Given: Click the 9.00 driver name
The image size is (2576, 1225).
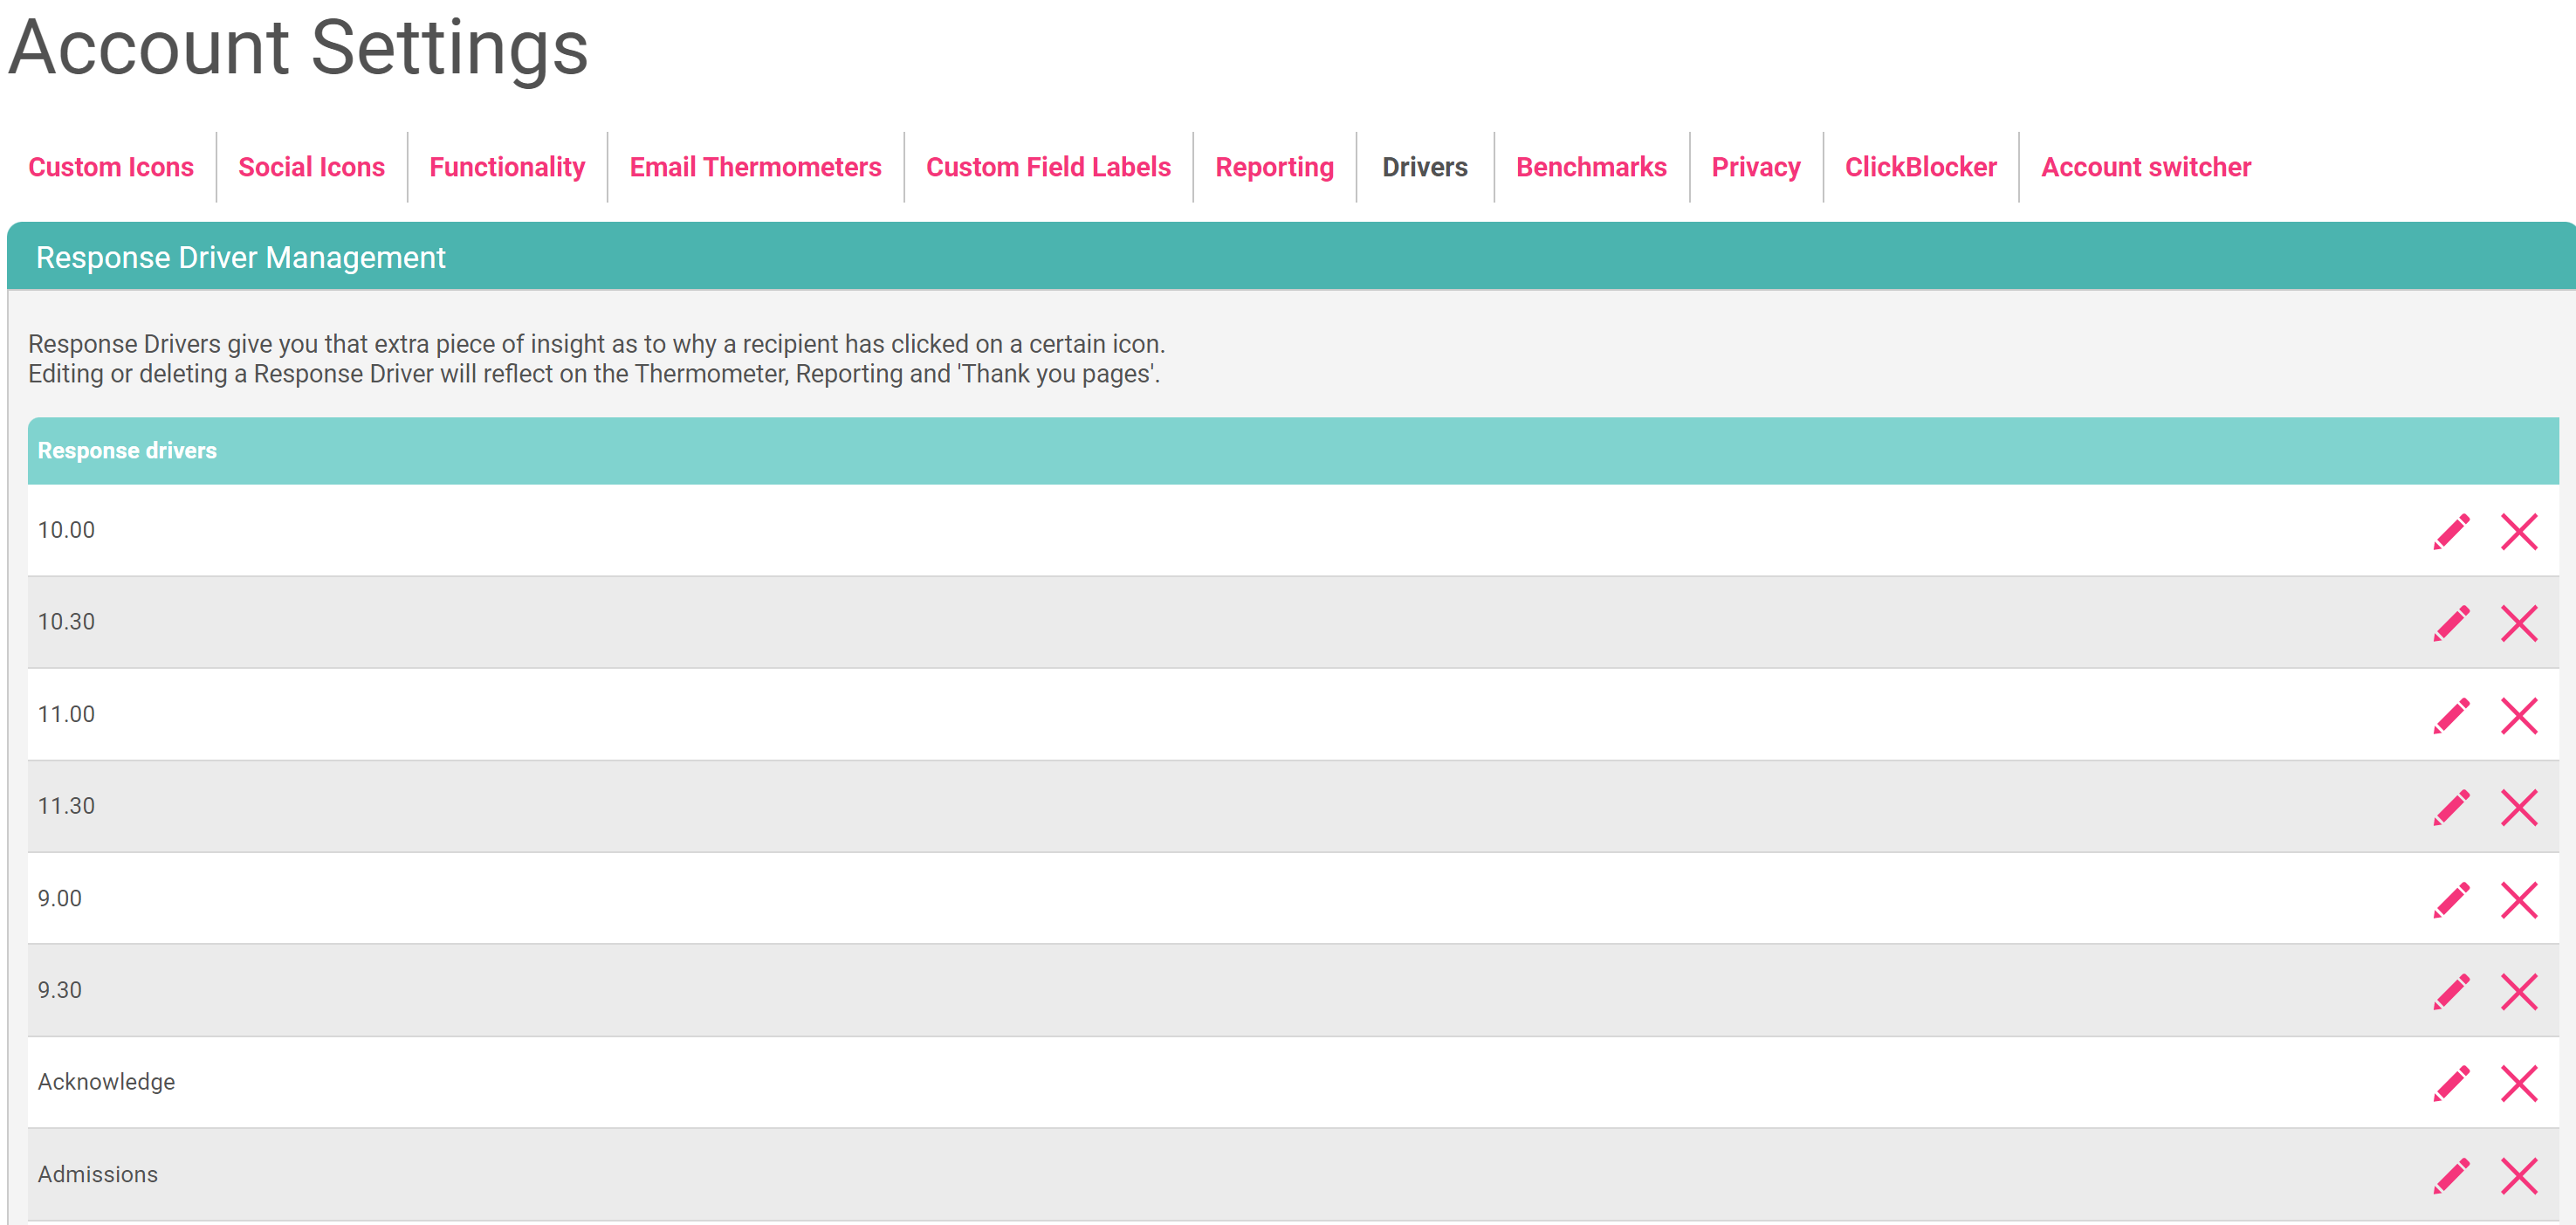Looking at the screenshot, I should coord(60,898).
